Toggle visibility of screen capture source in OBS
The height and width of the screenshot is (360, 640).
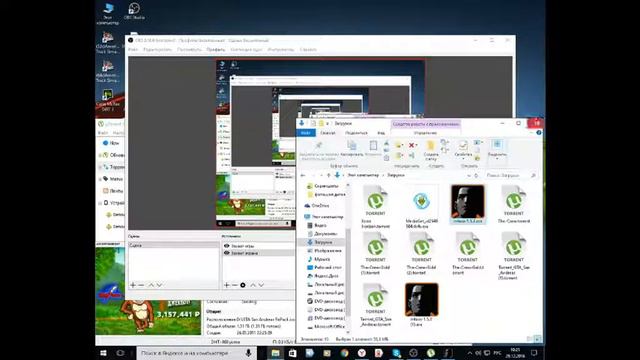tap(227, 253)
